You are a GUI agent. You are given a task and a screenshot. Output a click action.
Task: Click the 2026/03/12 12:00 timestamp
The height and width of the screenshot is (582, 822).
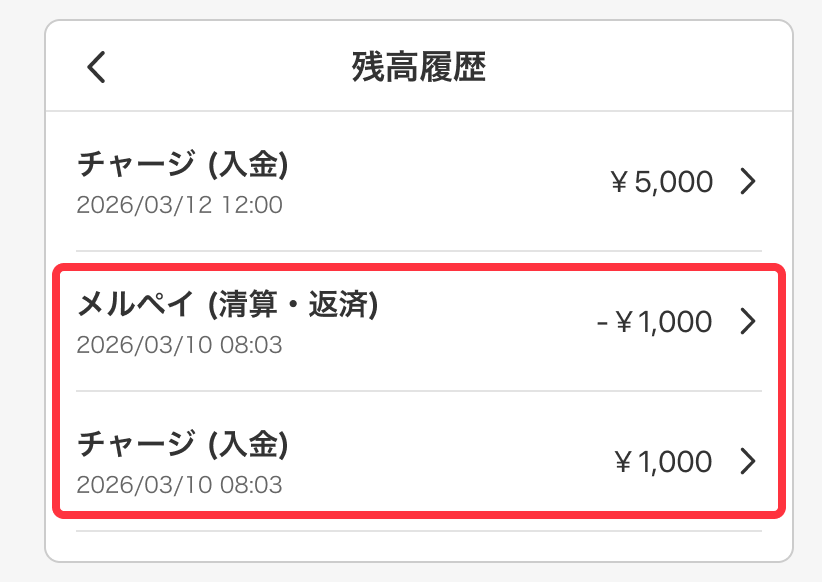[x=180, y=206]
